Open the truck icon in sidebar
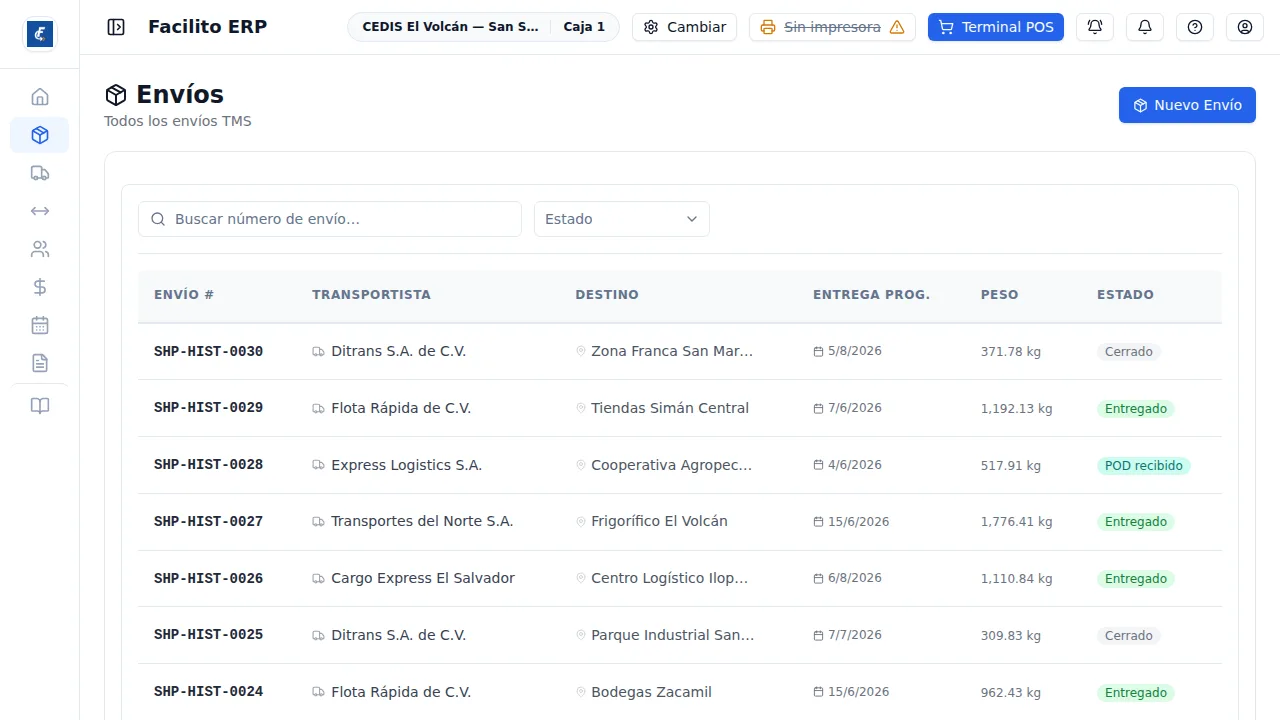Screen dimensions: 1280x720 pyautogui.click(x=40, y=173)
